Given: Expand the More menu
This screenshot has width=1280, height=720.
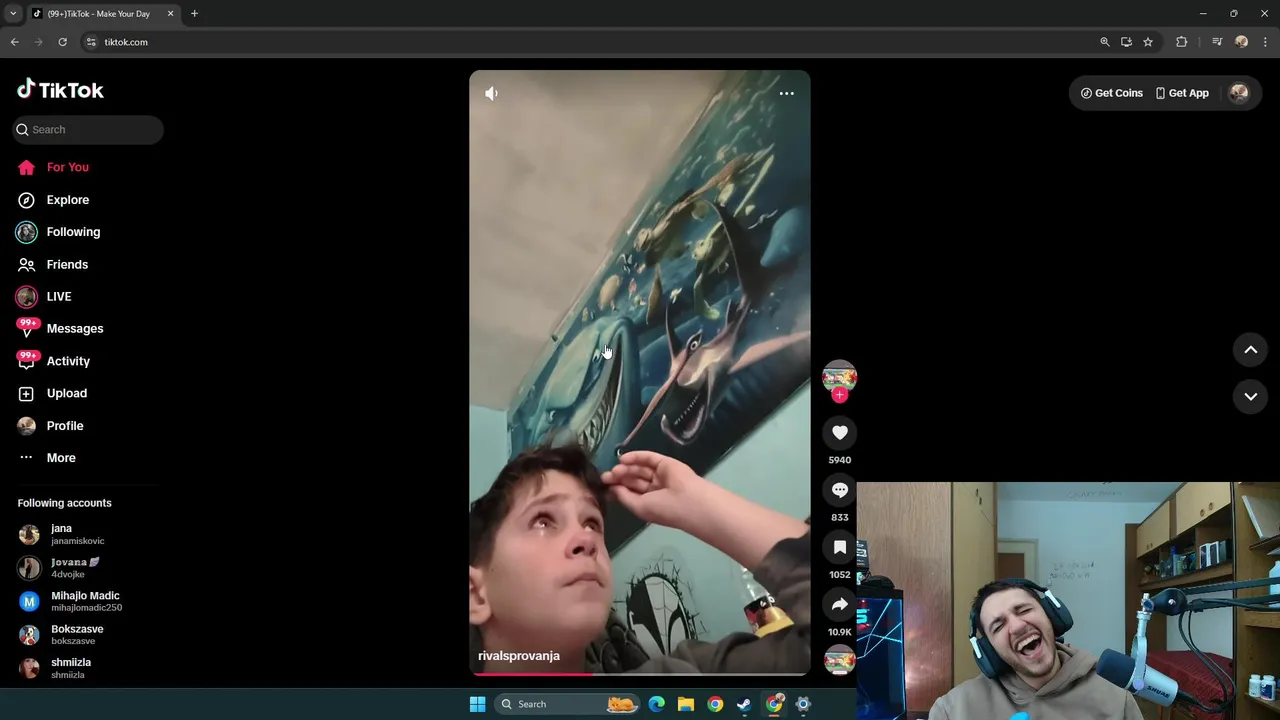Looking at the screenshot, I should click(61, 458).
